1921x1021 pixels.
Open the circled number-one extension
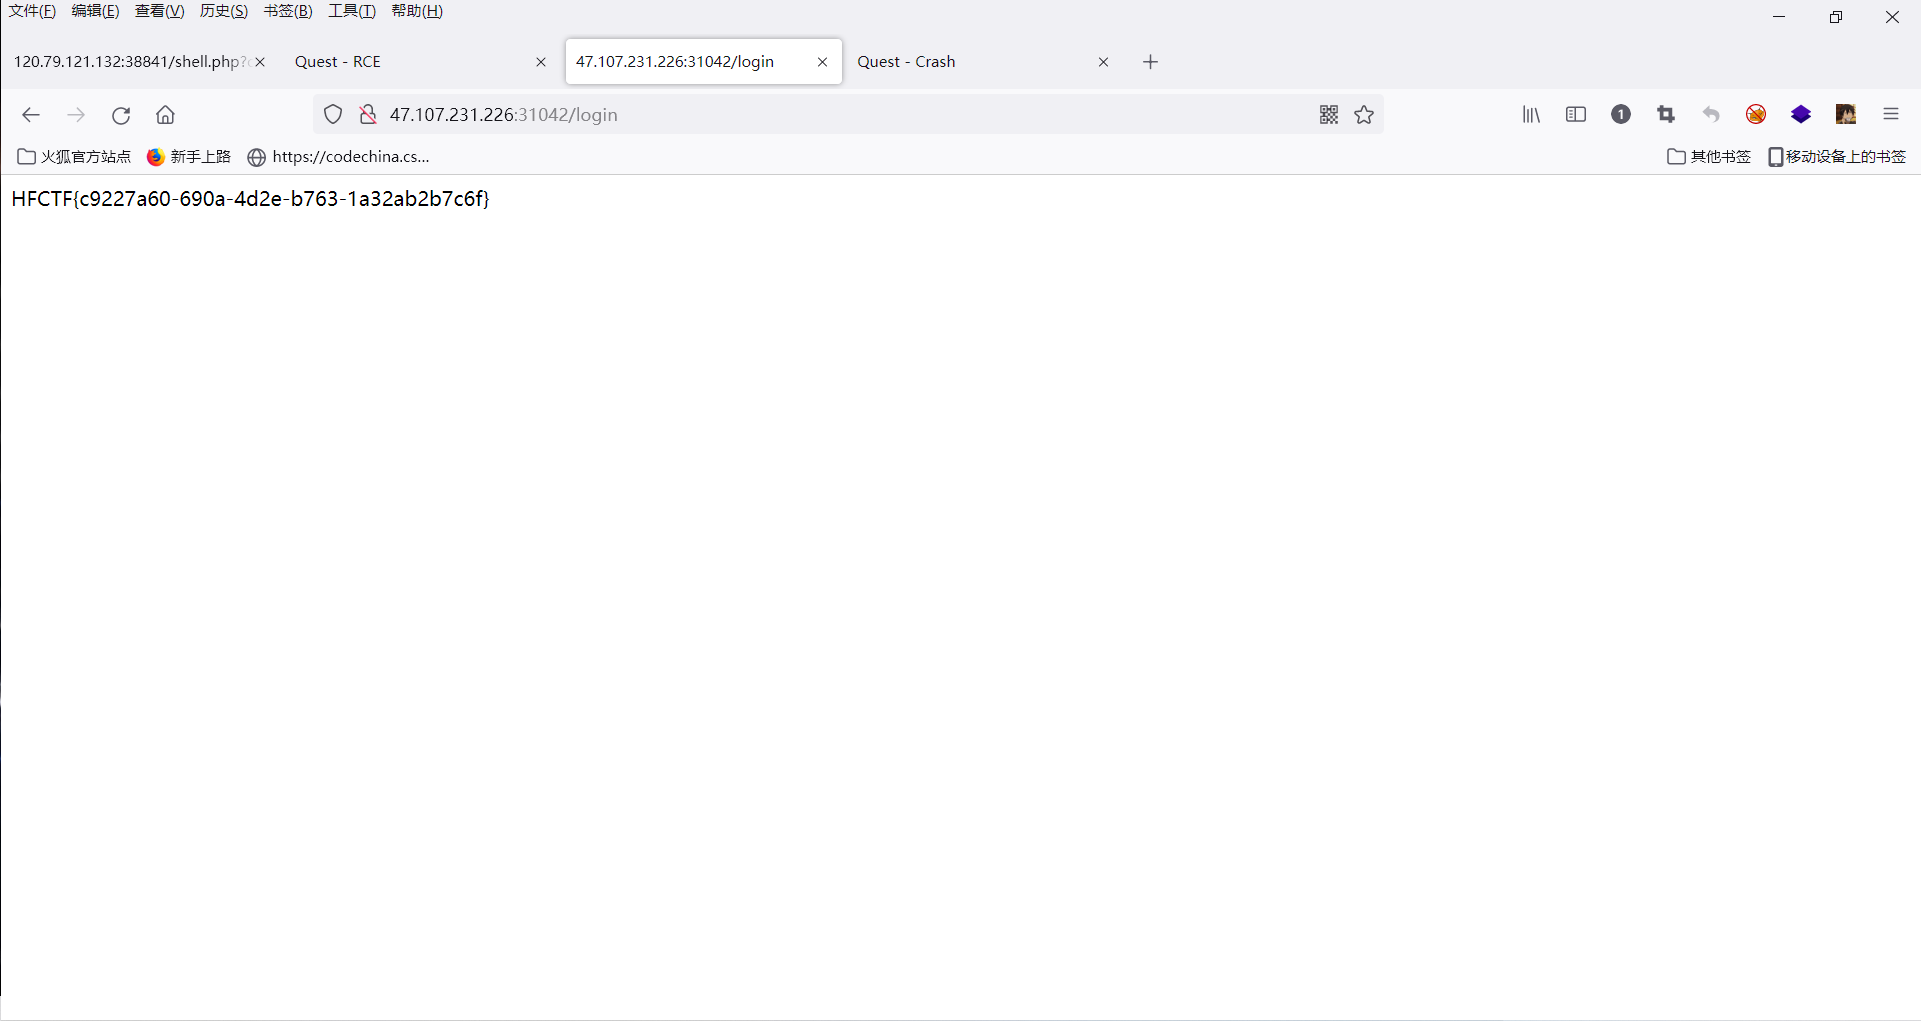pyautogui.click(x=1621, y=115)
